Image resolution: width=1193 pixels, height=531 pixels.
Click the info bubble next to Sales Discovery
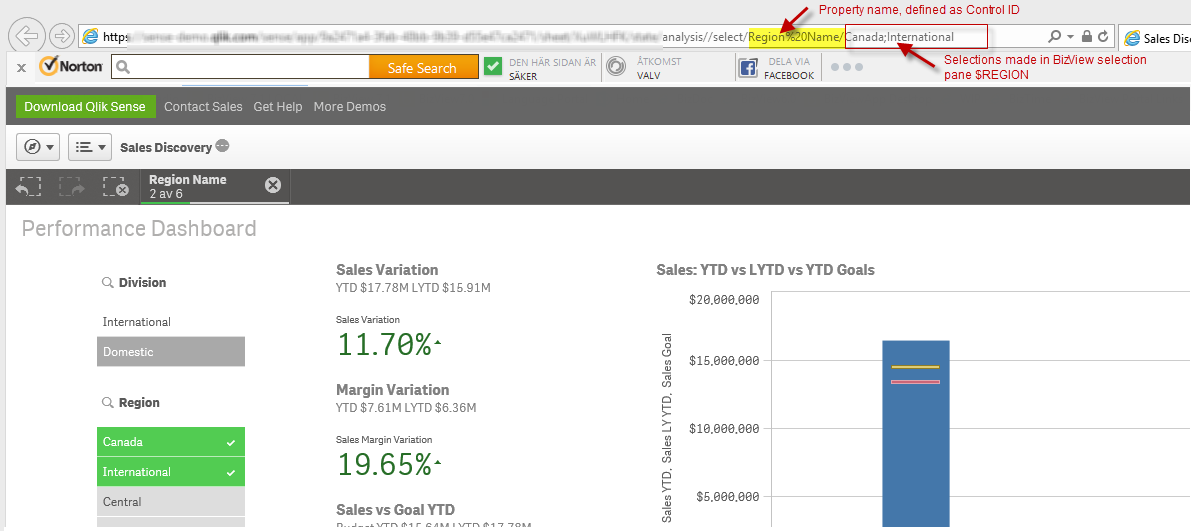point(222,146)
